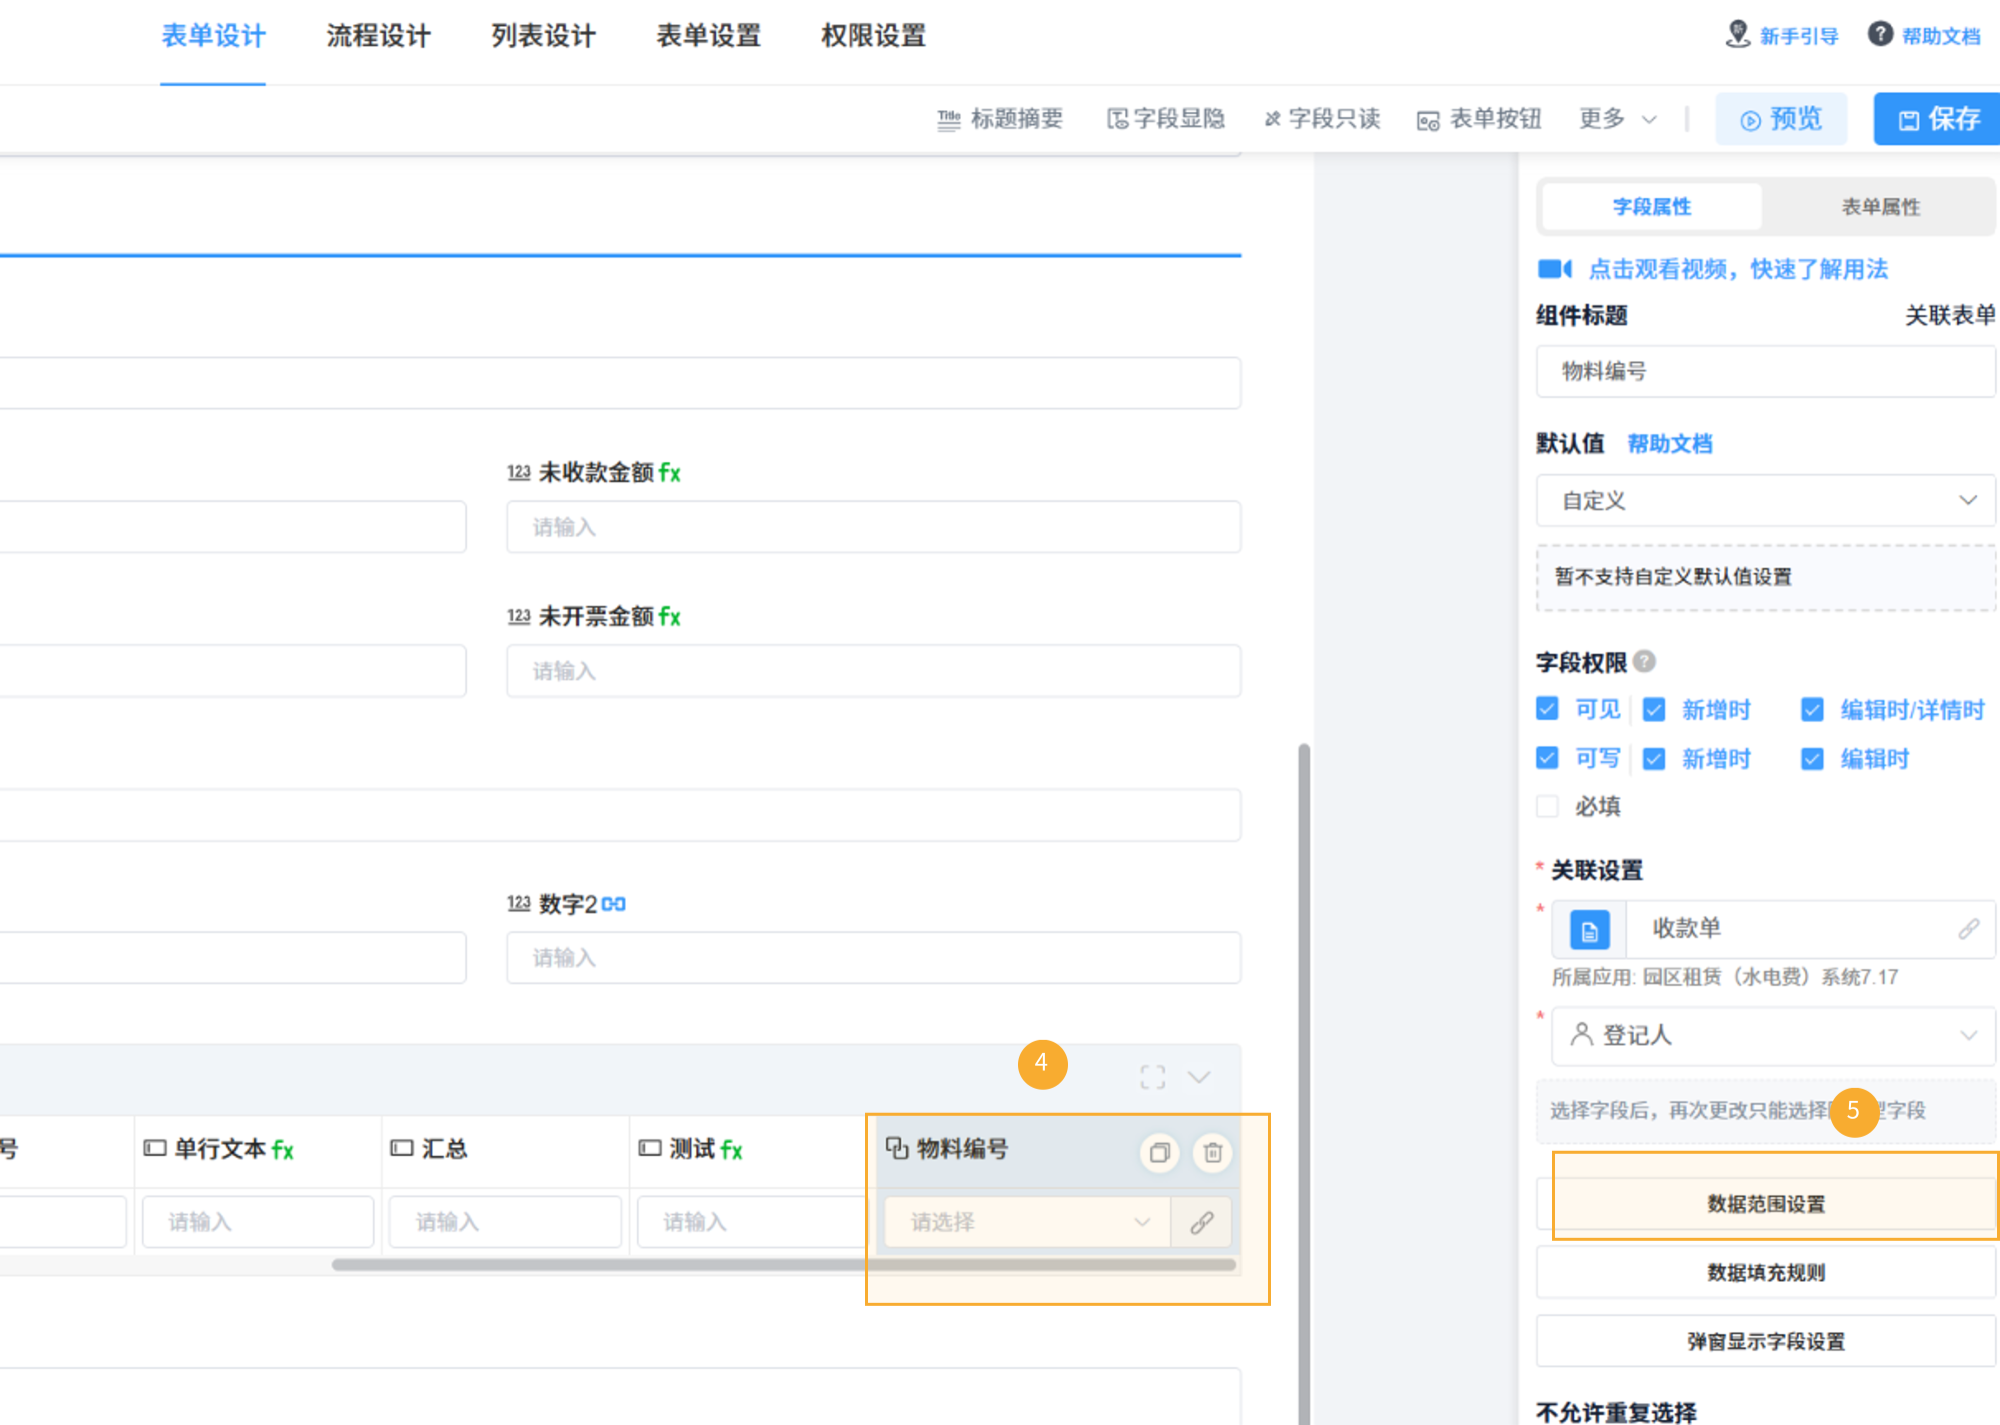Toggle the 可见 checkbox

pos(1547,709)
